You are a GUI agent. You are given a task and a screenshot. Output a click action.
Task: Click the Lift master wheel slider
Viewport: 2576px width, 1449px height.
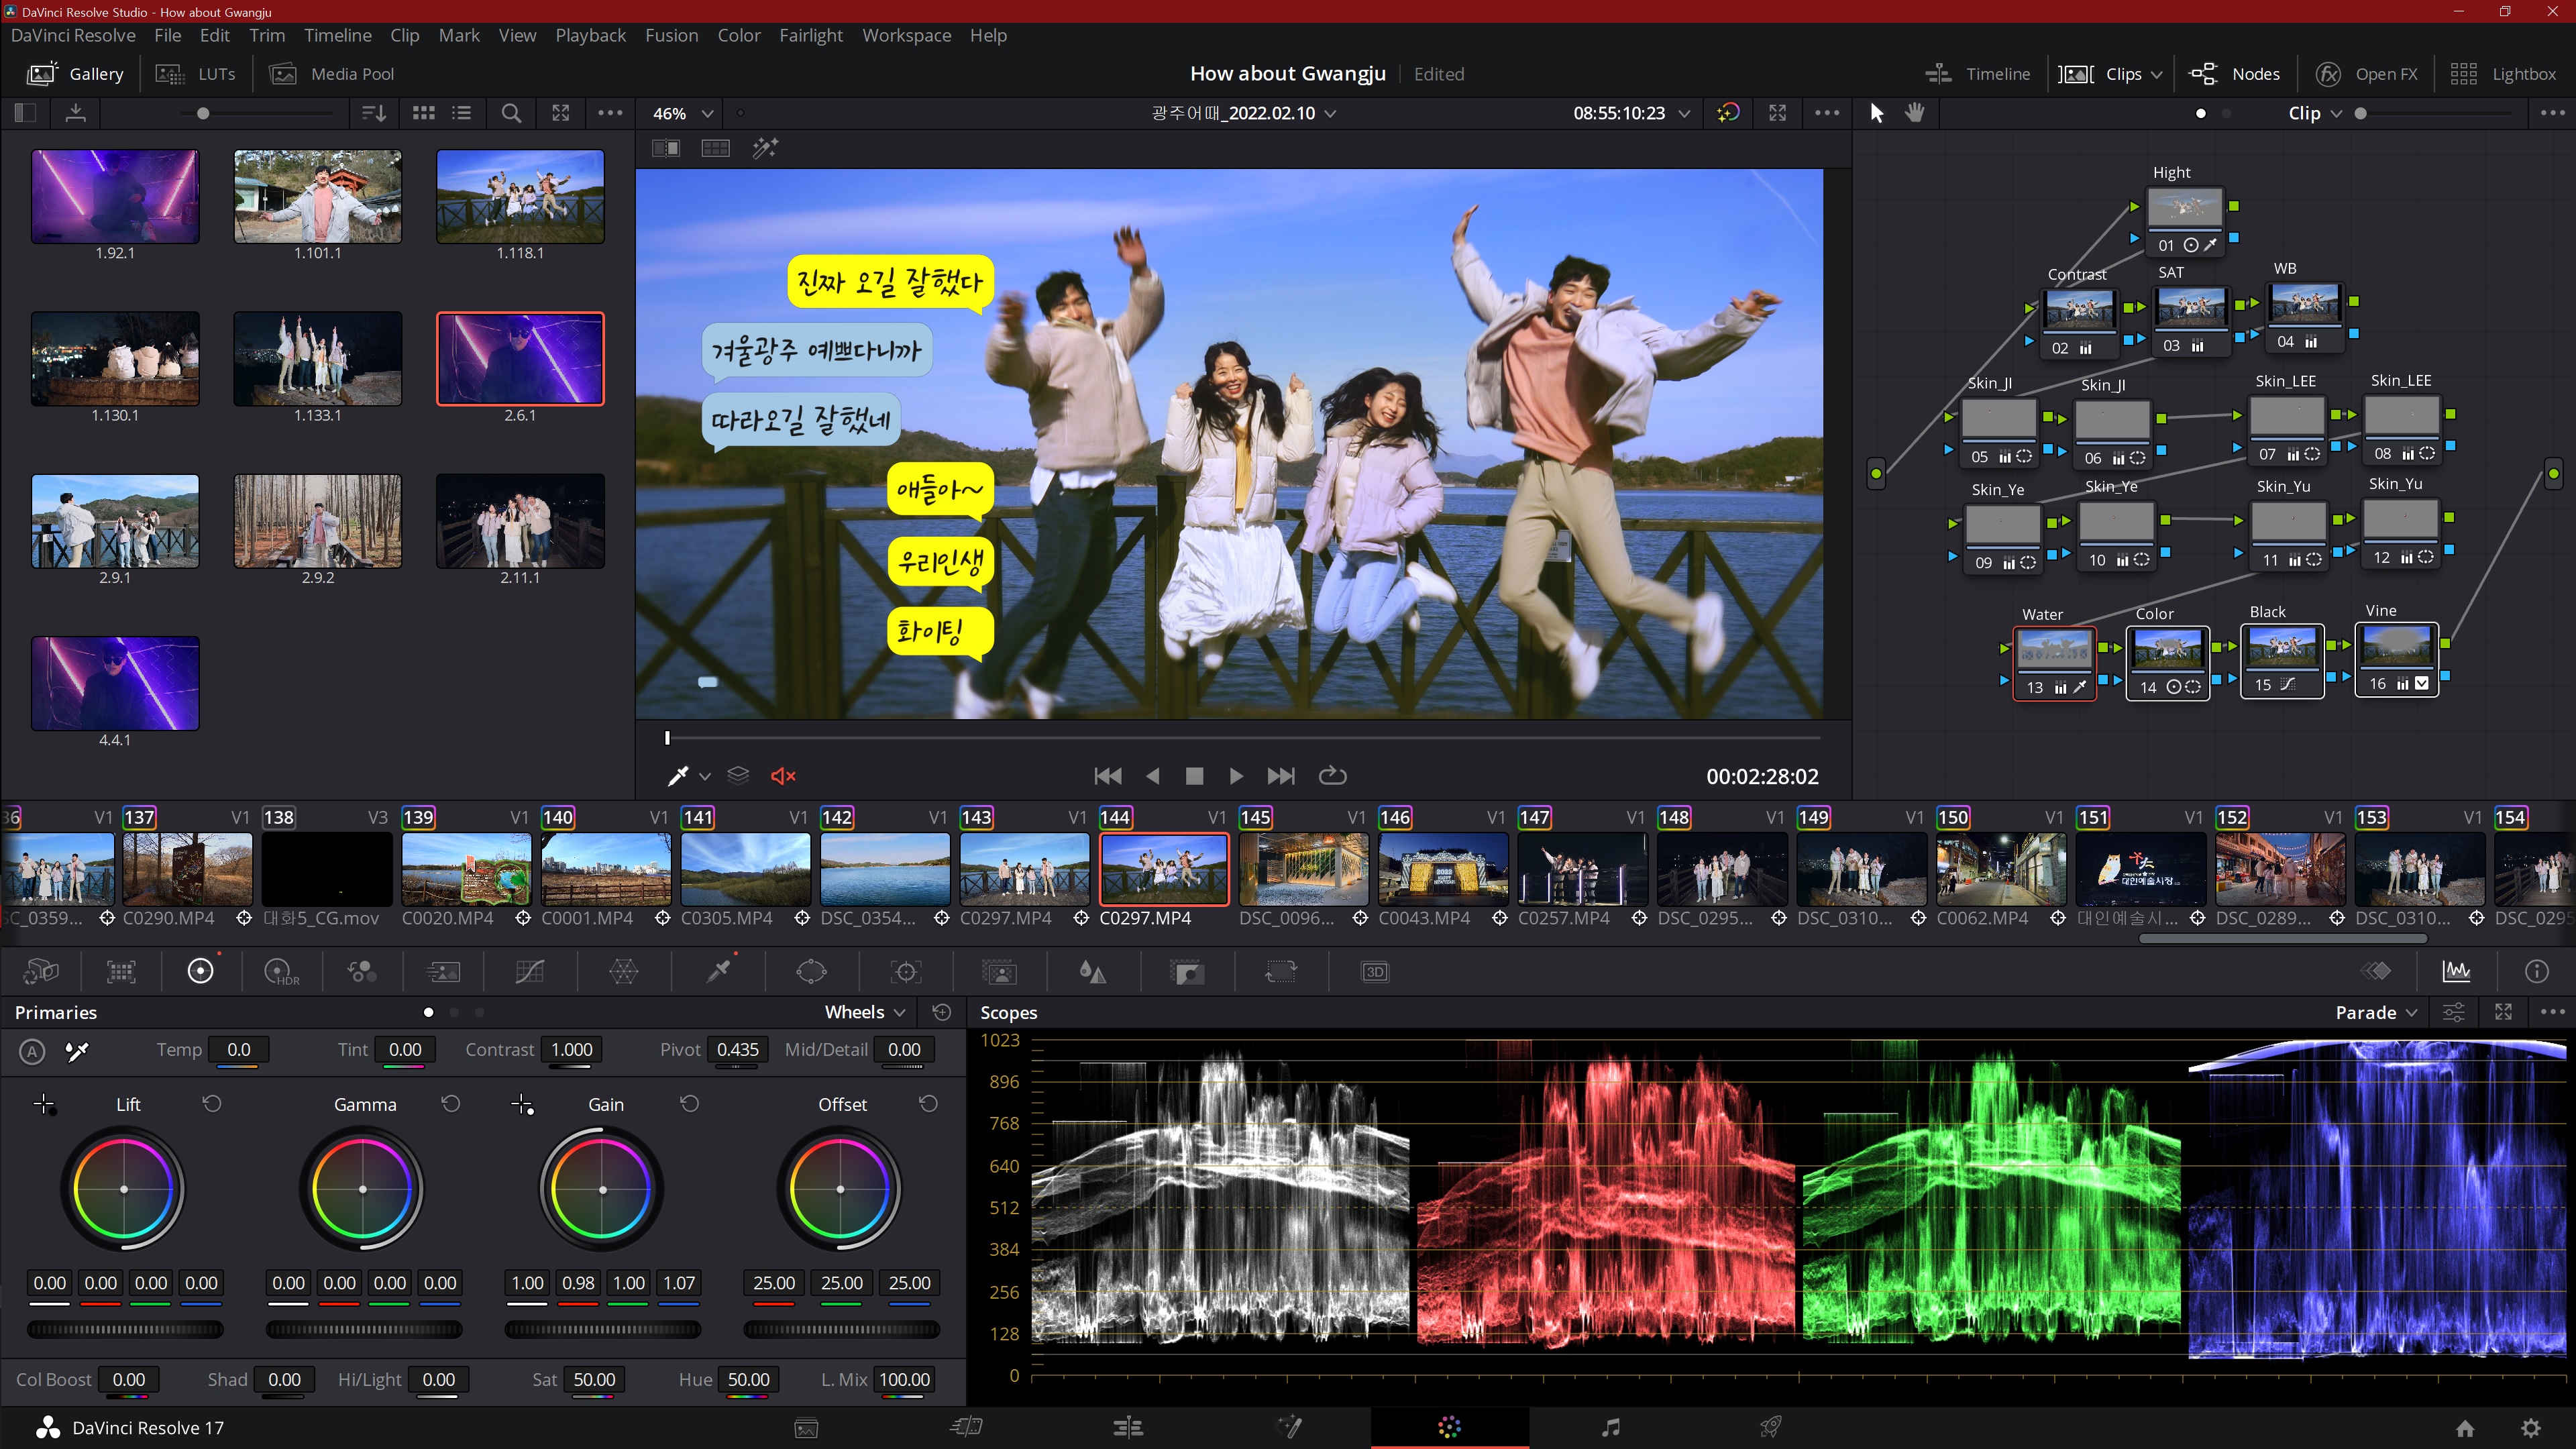[x=125, y=1329]
